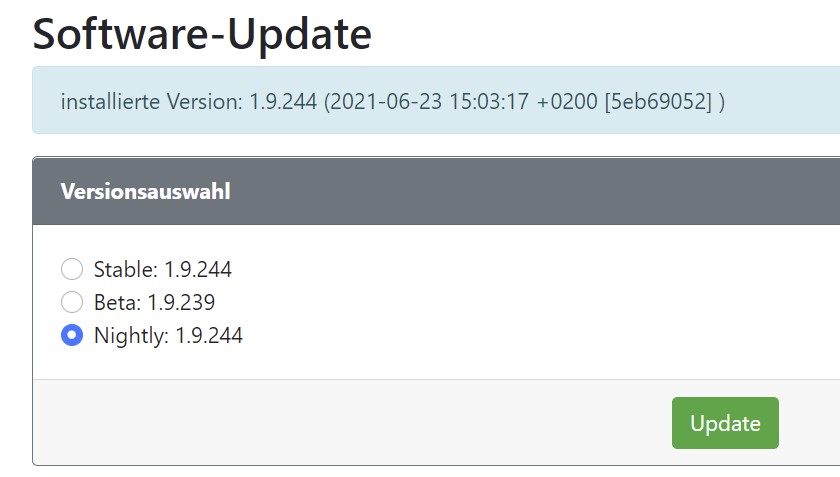840x477 pixels.
Task: Click the 'Nightly: 1.9.244' label text
Action: pos(168,336)
